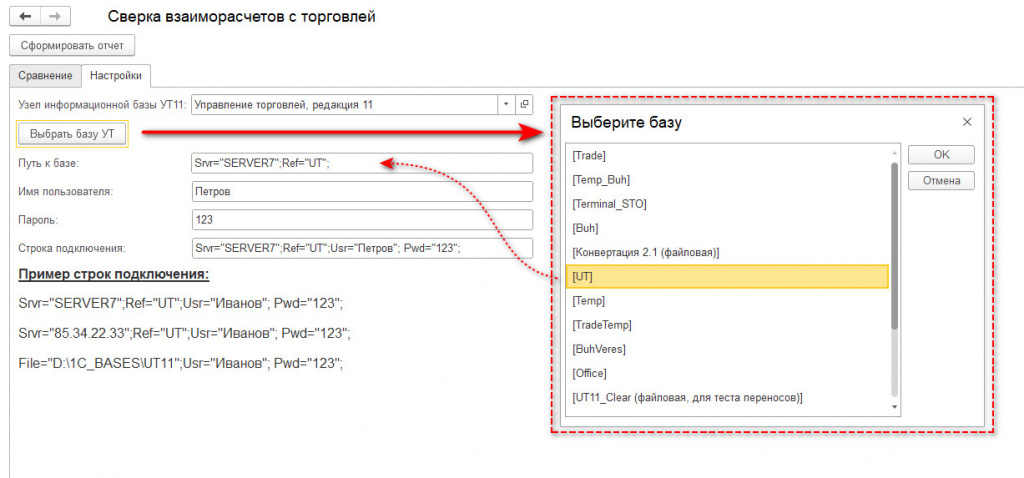Click the base list scrollbar thumb
The width and height of the screenshot is (1024, 478).
tap(894, 246)
